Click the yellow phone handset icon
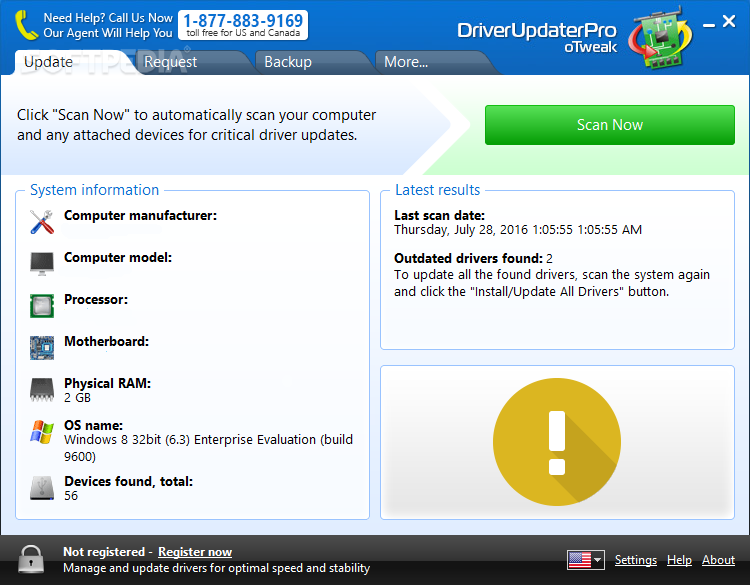 pyautogui.click(x=26, y=25)
